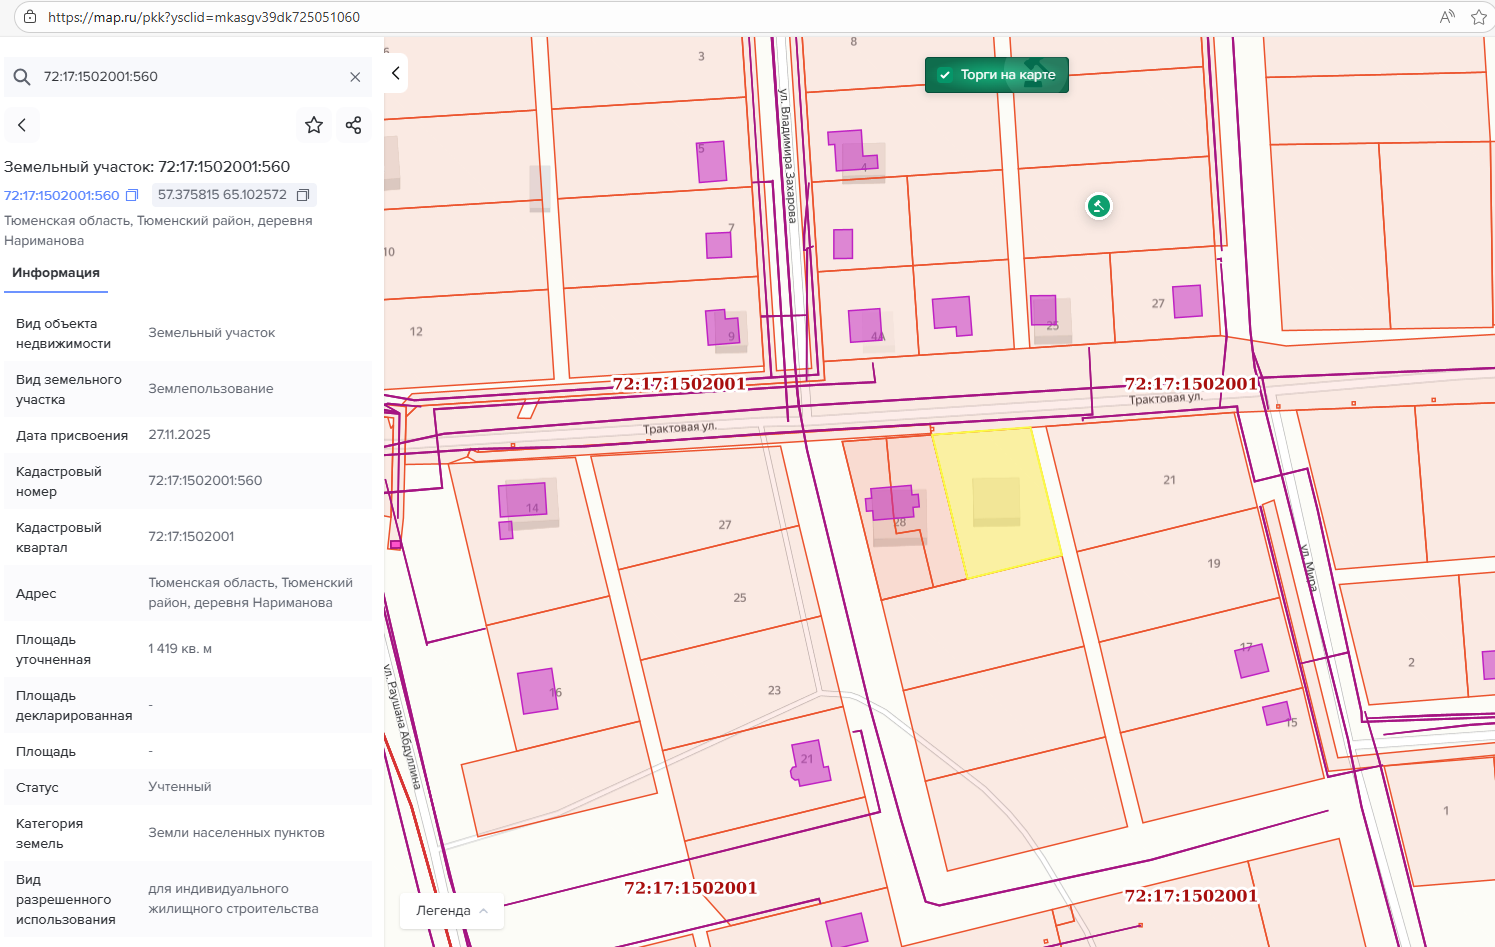Viewport: 1495px width, 947px height.
Task: Bookmark page with browser star icon
Action: [x=1478, y=17]
